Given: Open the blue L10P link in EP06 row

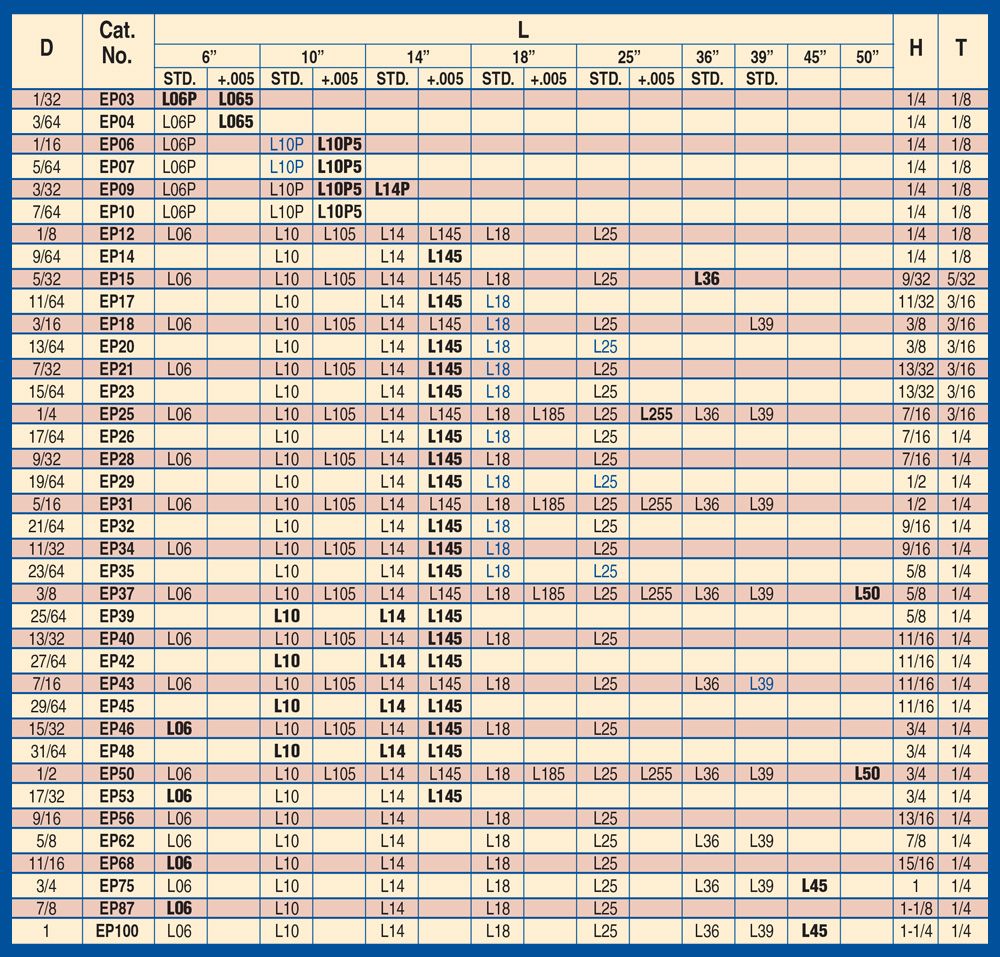Looking at the screenshot, I should click(x=287, y=144).
